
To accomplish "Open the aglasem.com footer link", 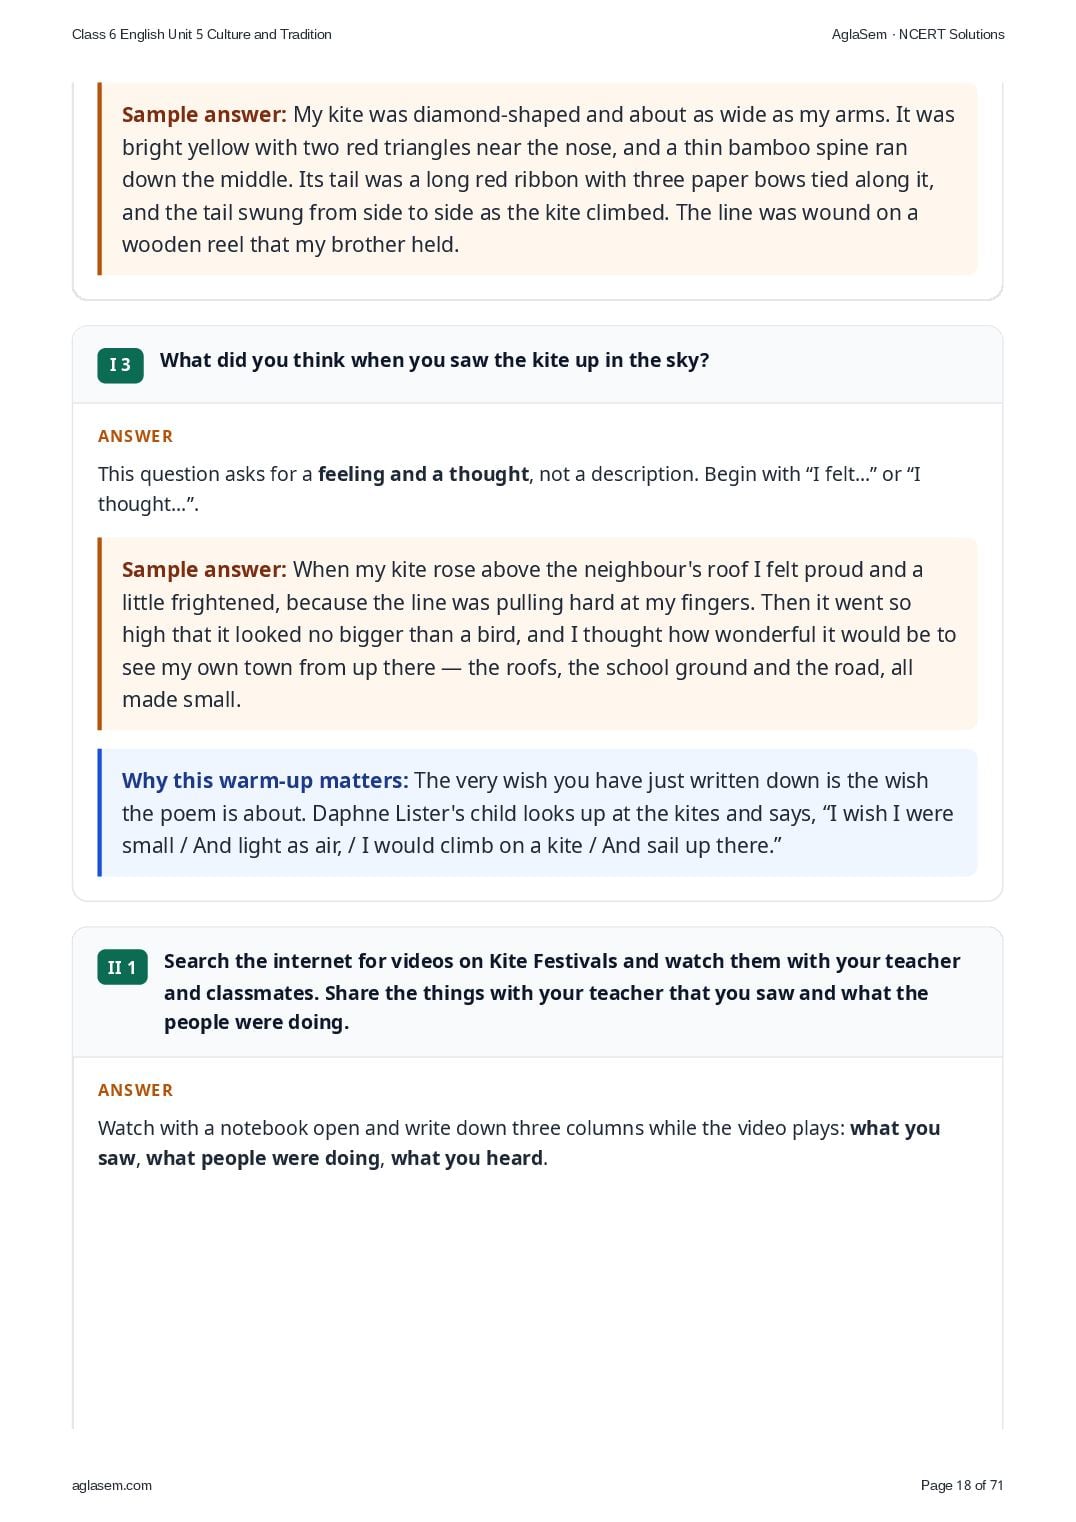I will coord(112,1485).
